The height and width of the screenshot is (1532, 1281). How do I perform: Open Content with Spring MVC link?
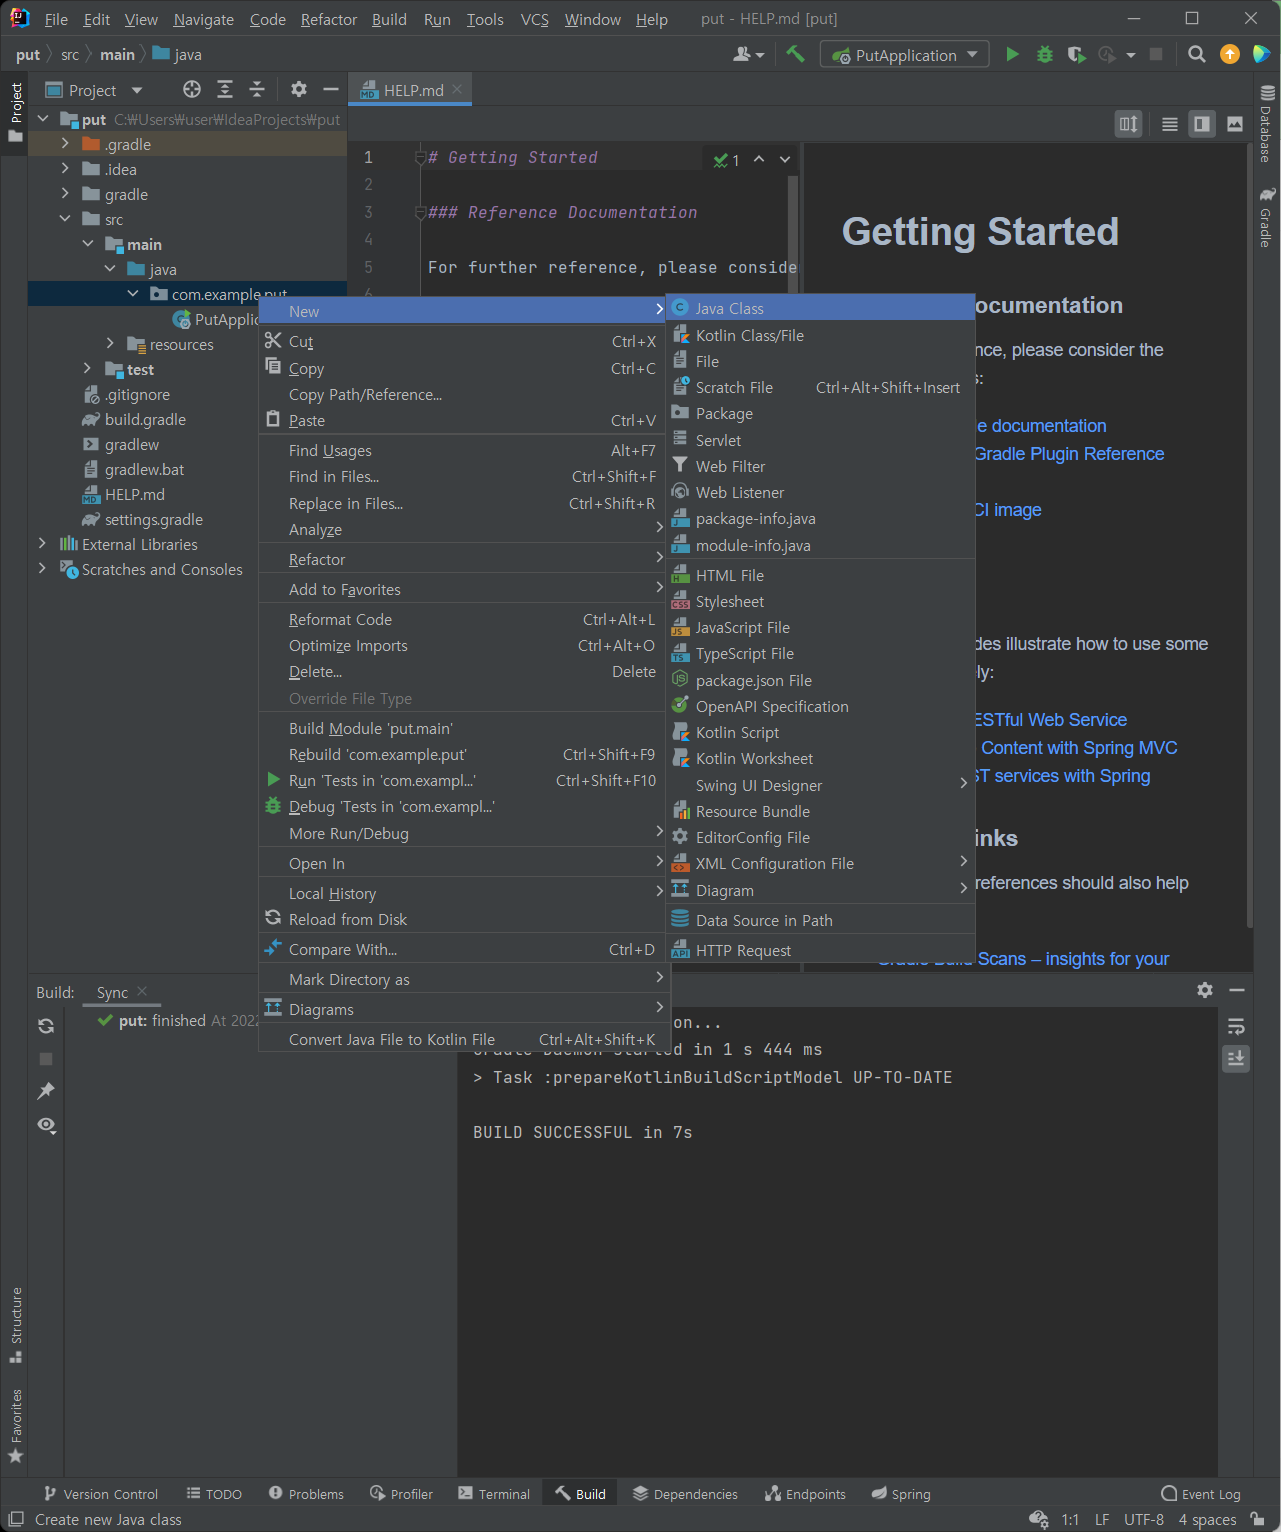[x=1079, y=748]
